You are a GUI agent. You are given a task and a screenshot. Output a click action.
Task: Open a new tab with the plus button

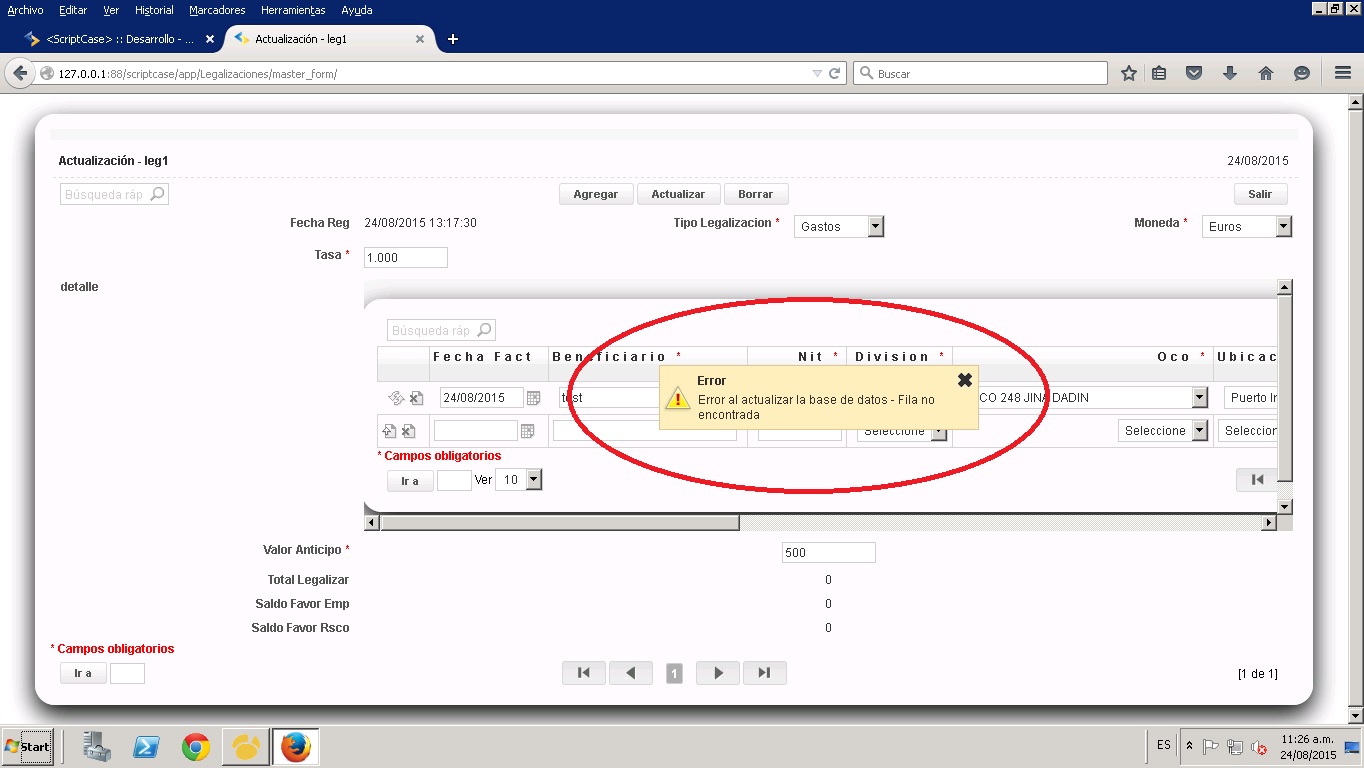click(x=453, y=39)
